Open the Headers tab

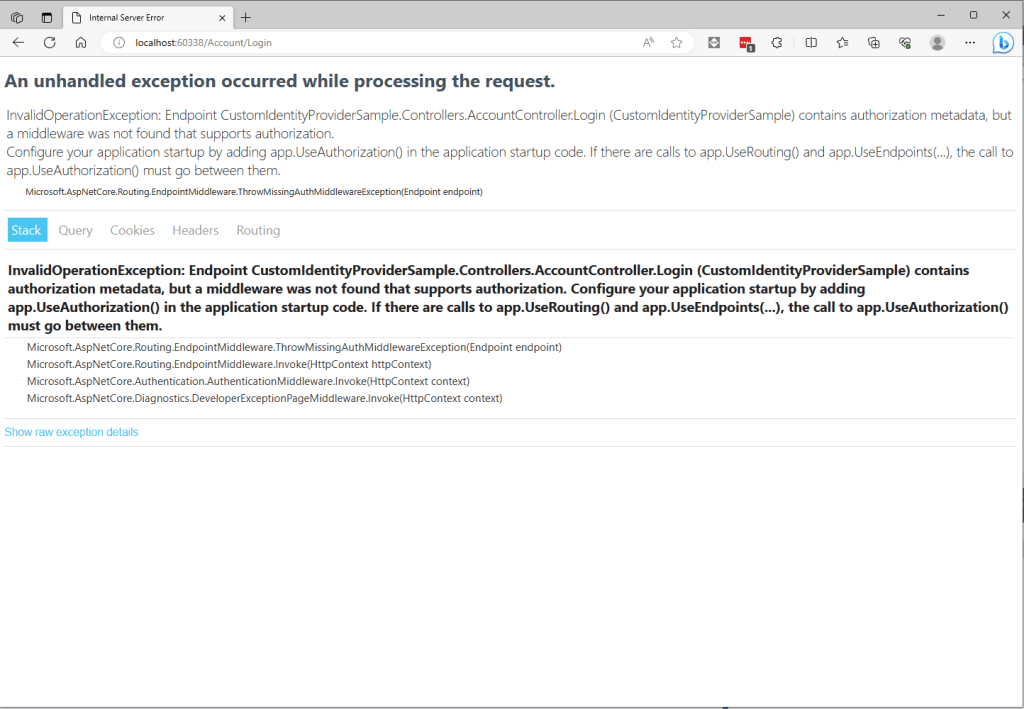pyautogui.click(x=195, y=230)
